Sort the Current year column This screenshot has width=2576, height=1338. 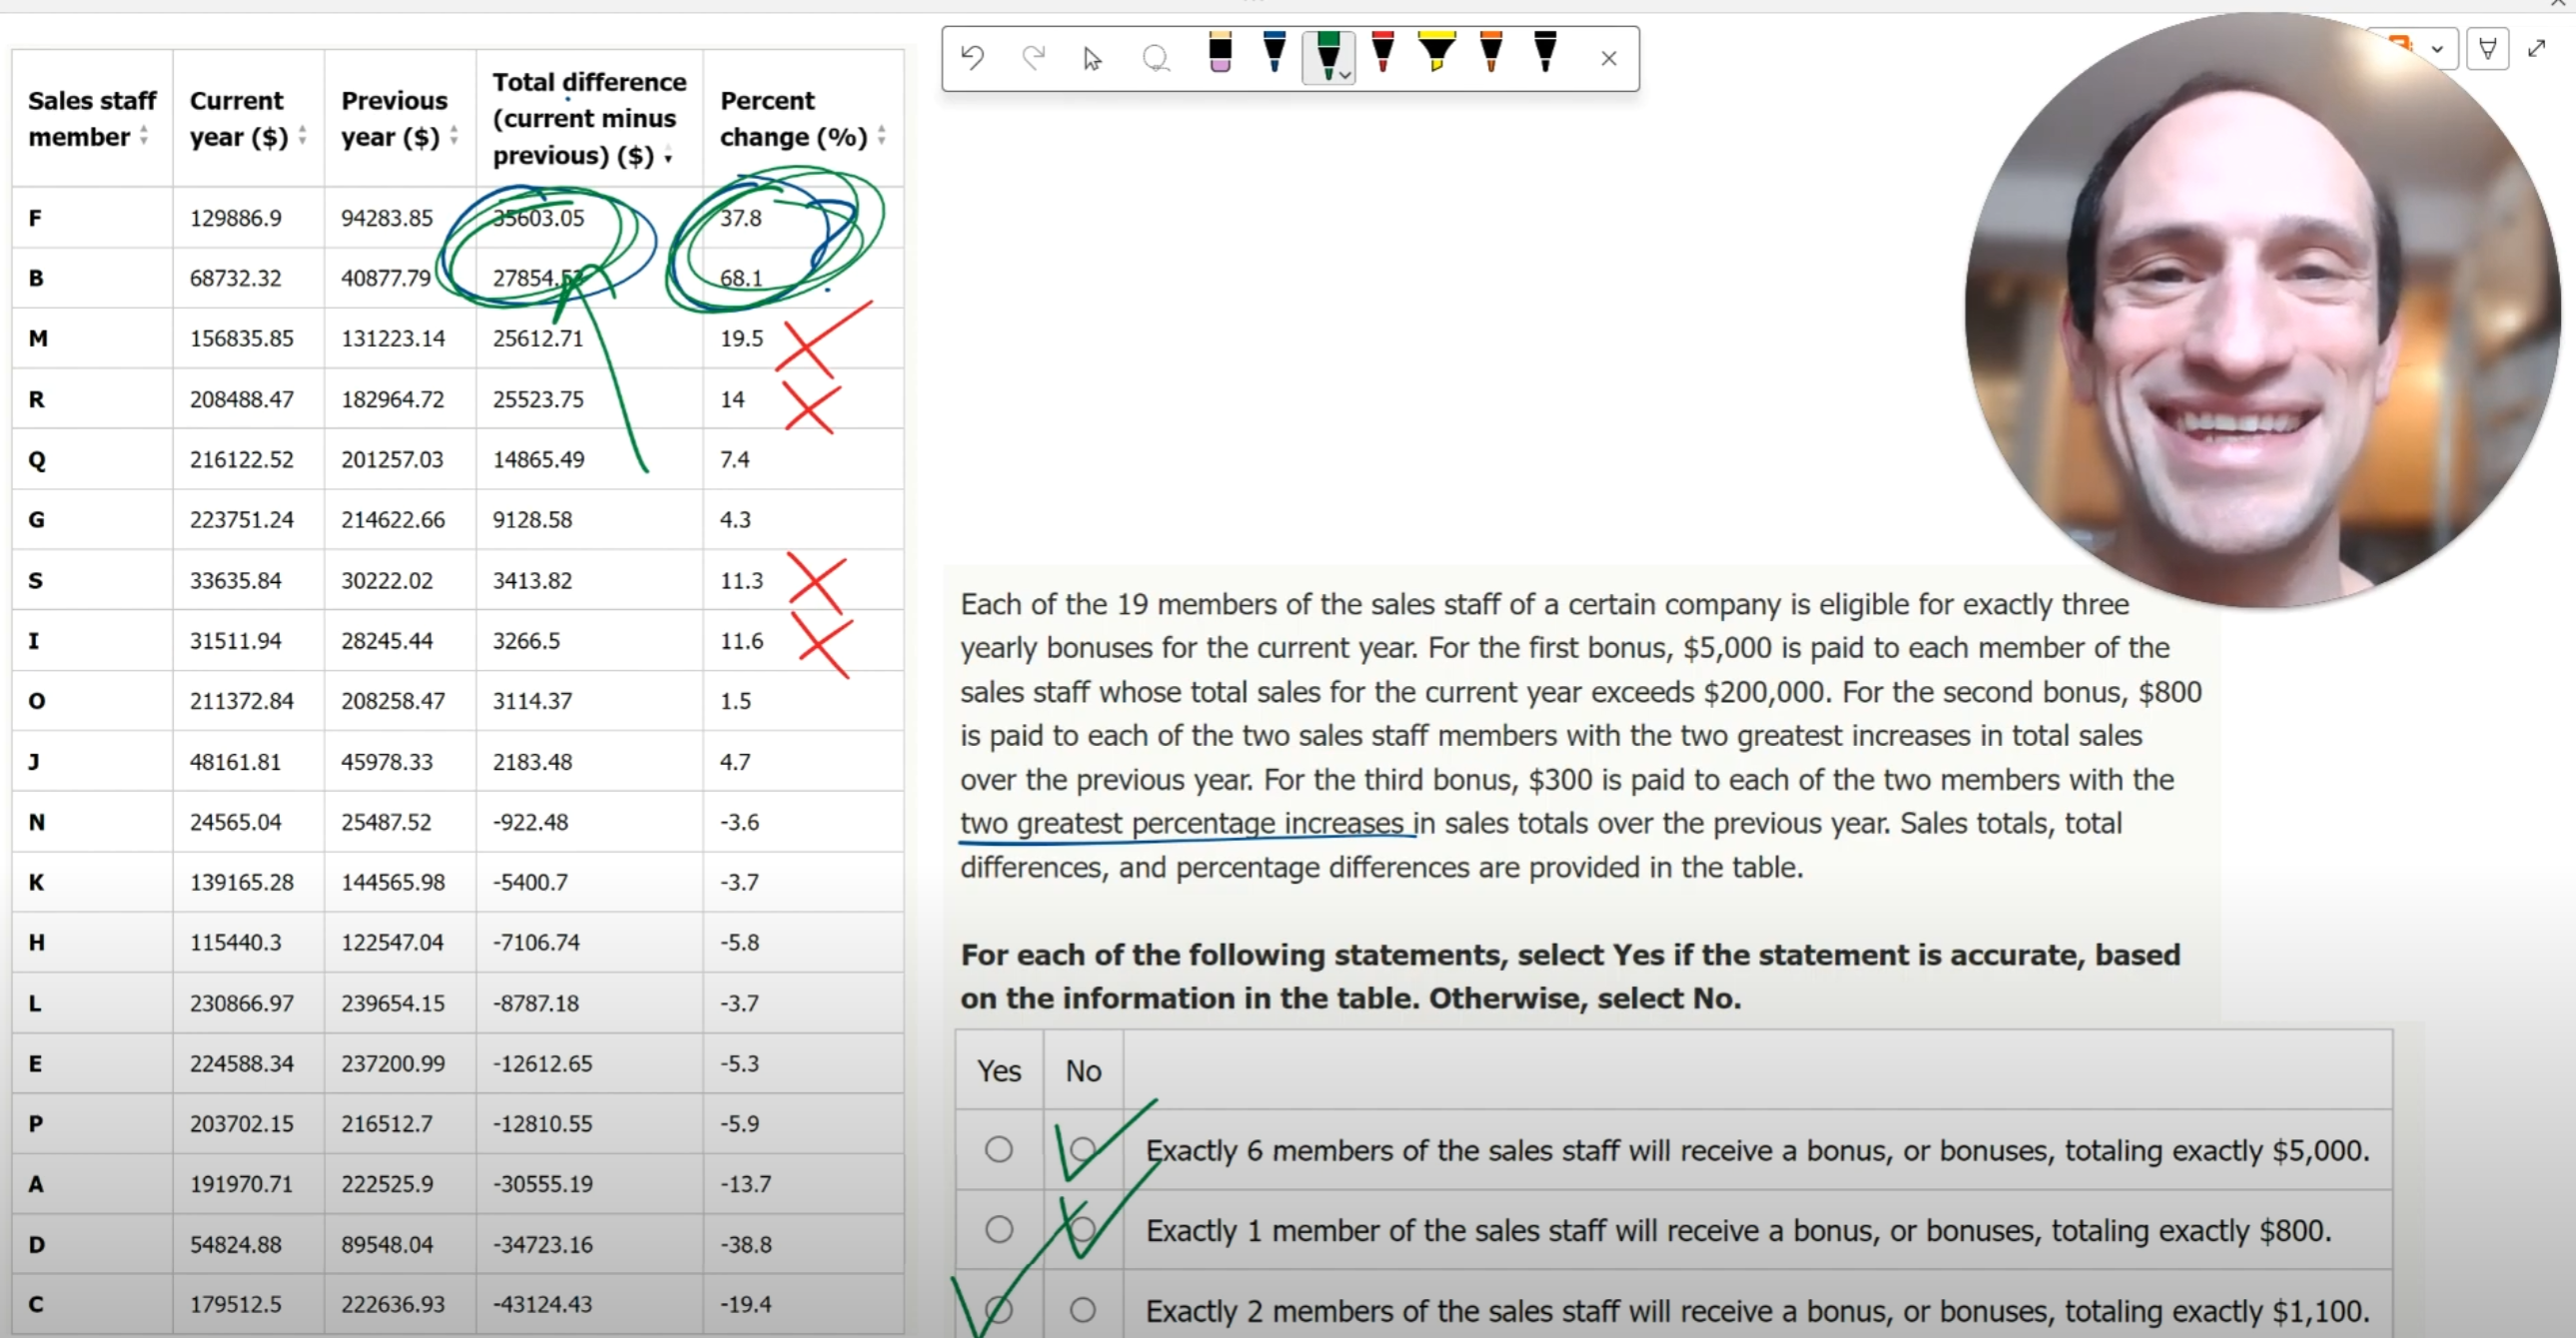pyautogui.click(x=304, y=137)
